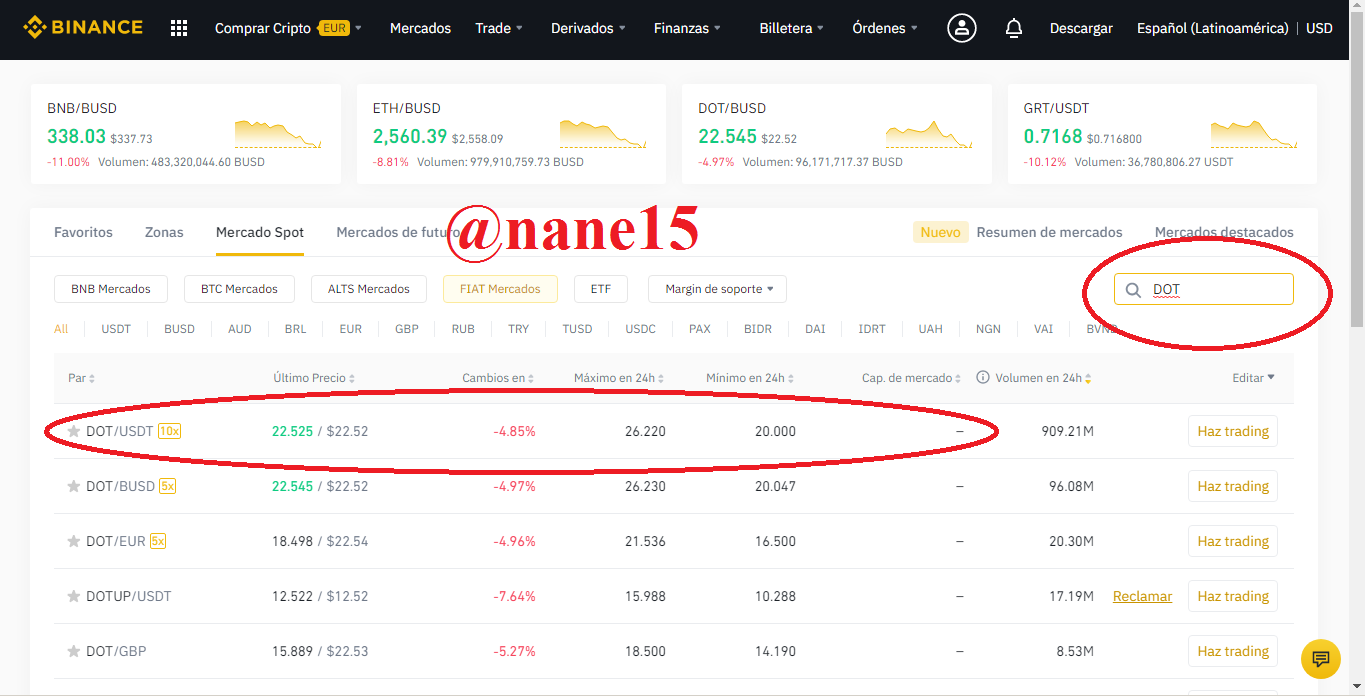
Task: Filter by BUSD quote currency
Action: 179,328
